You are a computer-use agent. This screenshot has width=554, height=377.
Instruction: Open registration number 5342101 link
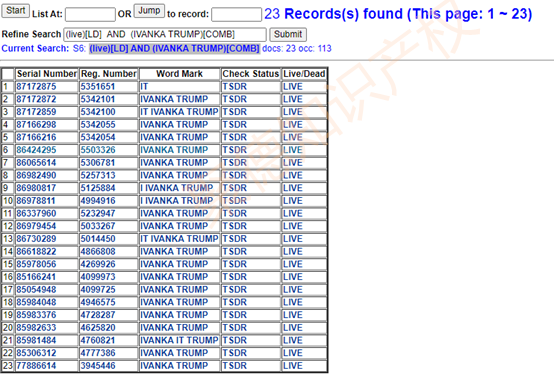coord(98,99)
